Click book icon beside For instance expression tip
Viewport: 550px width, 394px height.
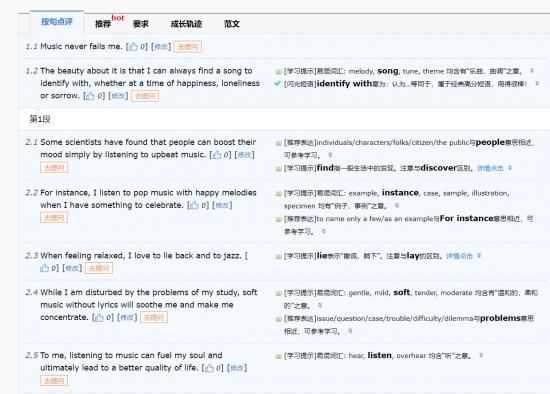pyautogui.click(x=279, y=219)
